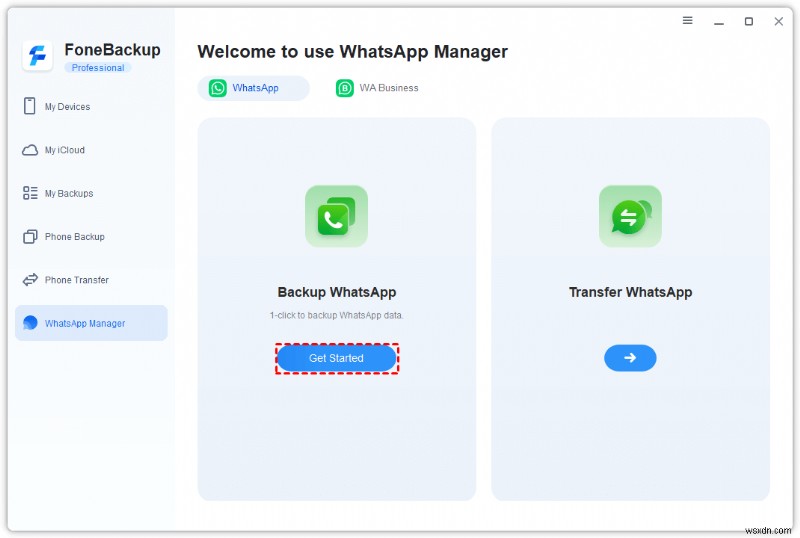Select Phone Transfer in sidebar
Image resolution: width=800 pixels, height=538 pixels.
(x=91, y=280)
